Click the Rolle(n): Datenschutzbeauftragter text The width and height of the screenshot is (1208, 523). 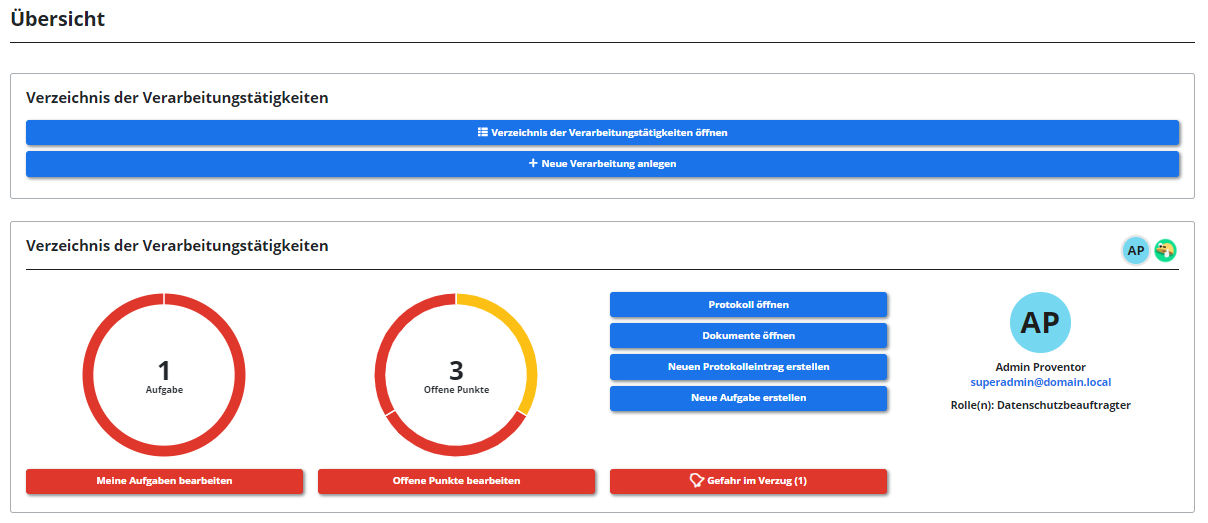point(1040,405)
